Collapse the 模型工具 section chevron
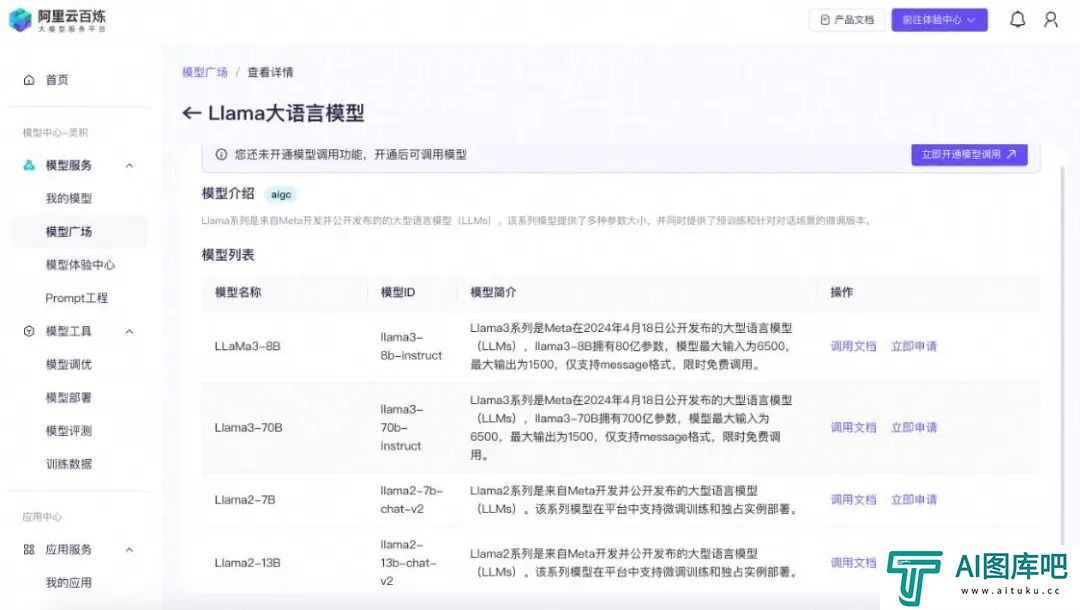 click(129, 331)
